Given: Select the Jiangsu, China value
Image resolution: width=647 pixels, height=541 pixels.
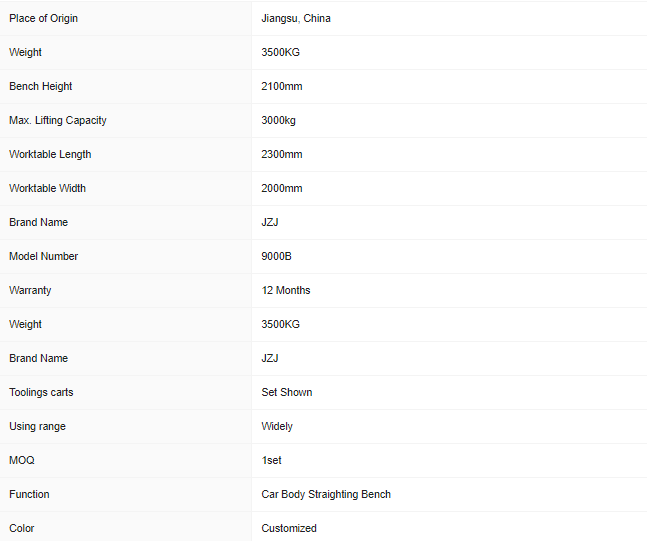Looking at the screenshot, I should 296,18.
